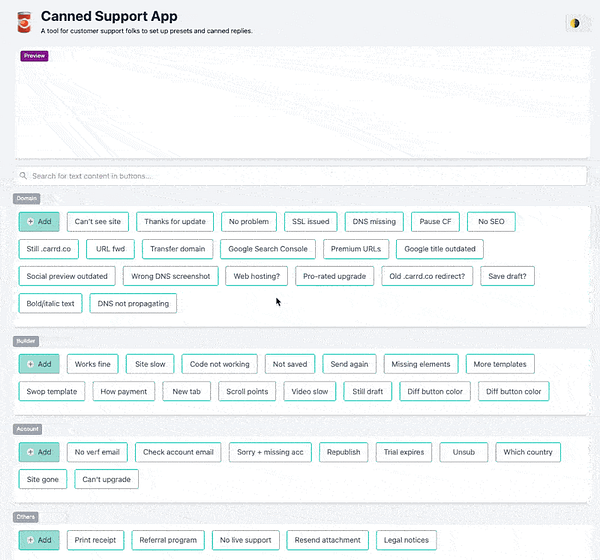Choose the Social preview outdated reply
The height and width of the screenshot is (560, 600).
(67, 276)
